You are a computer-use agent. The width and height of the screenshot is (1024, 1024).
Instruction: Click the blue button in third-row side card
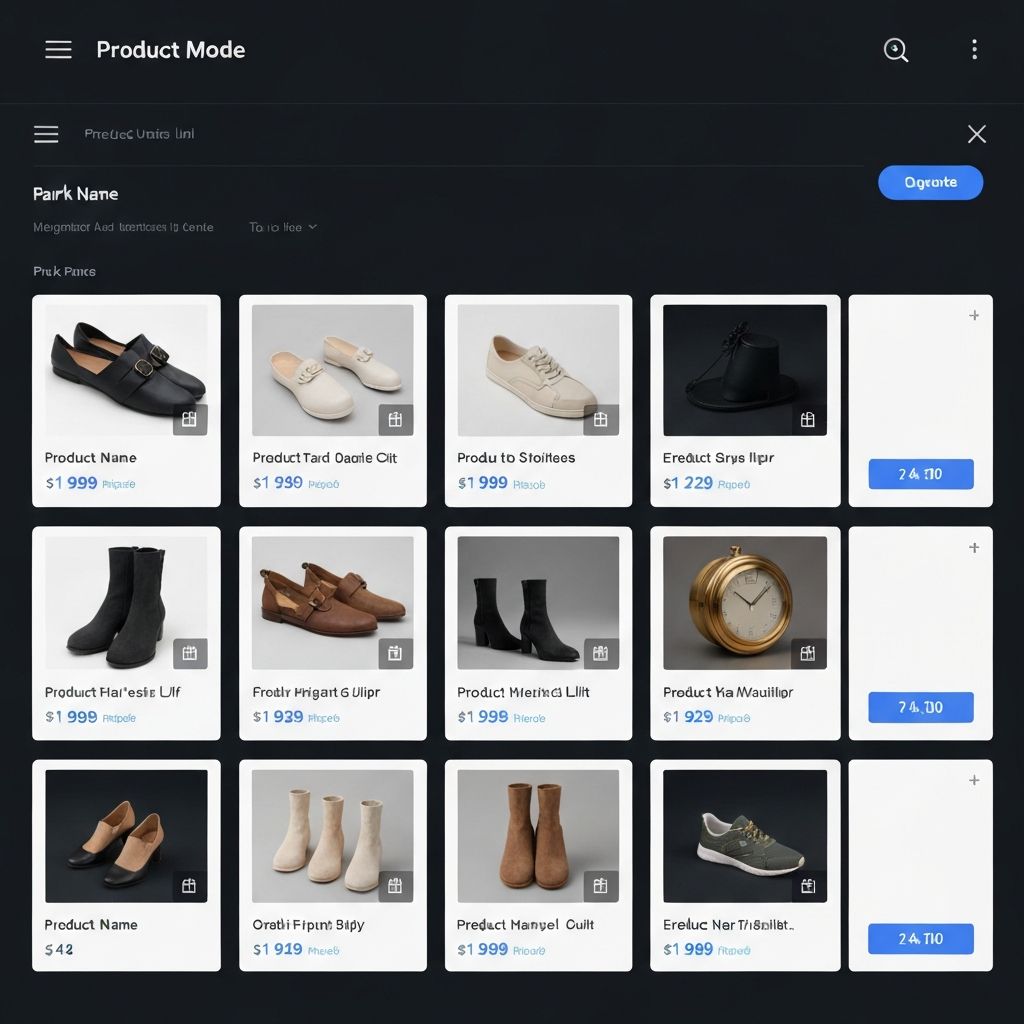(920, 938)
